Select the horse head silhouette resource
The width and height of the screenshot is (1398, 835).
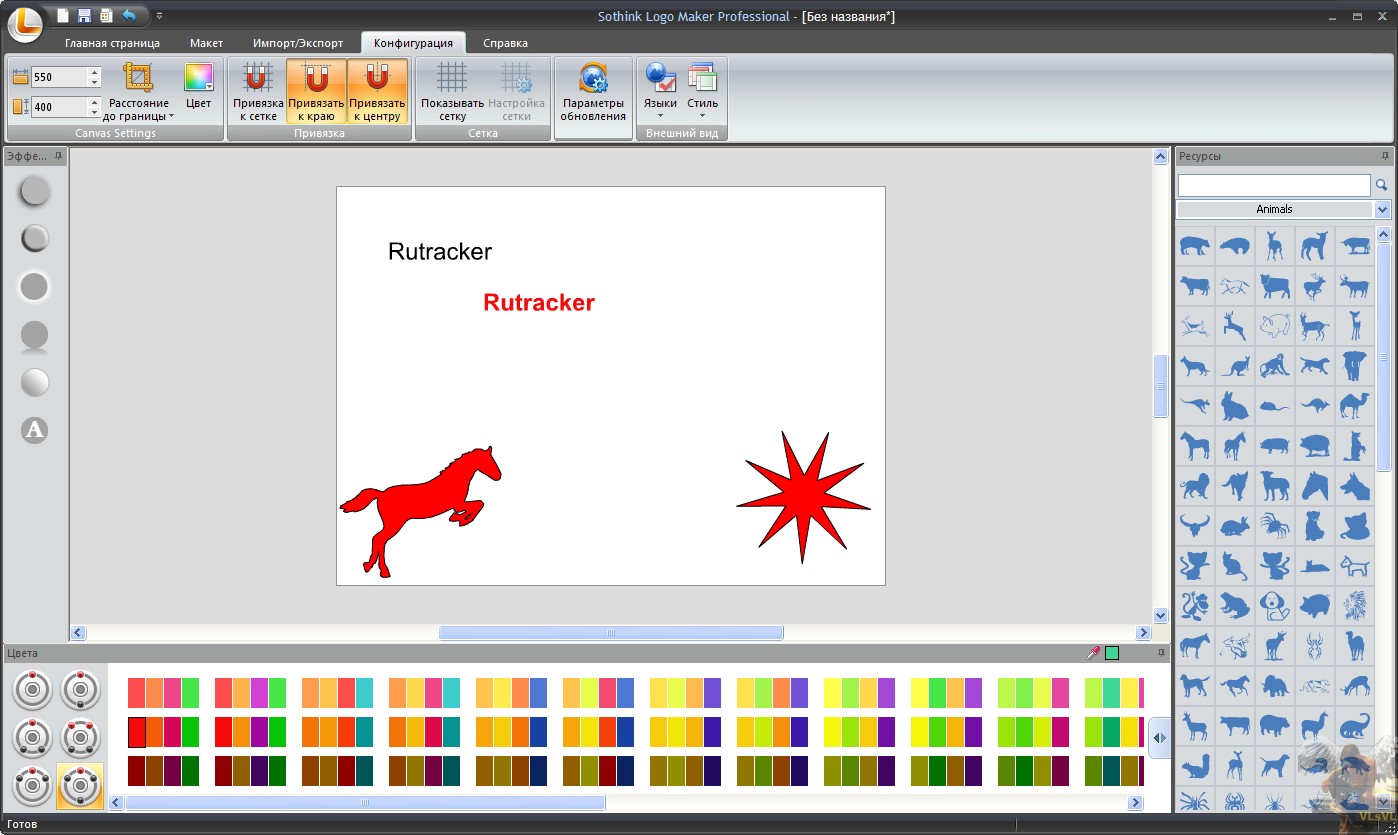tap(1315, 485)
